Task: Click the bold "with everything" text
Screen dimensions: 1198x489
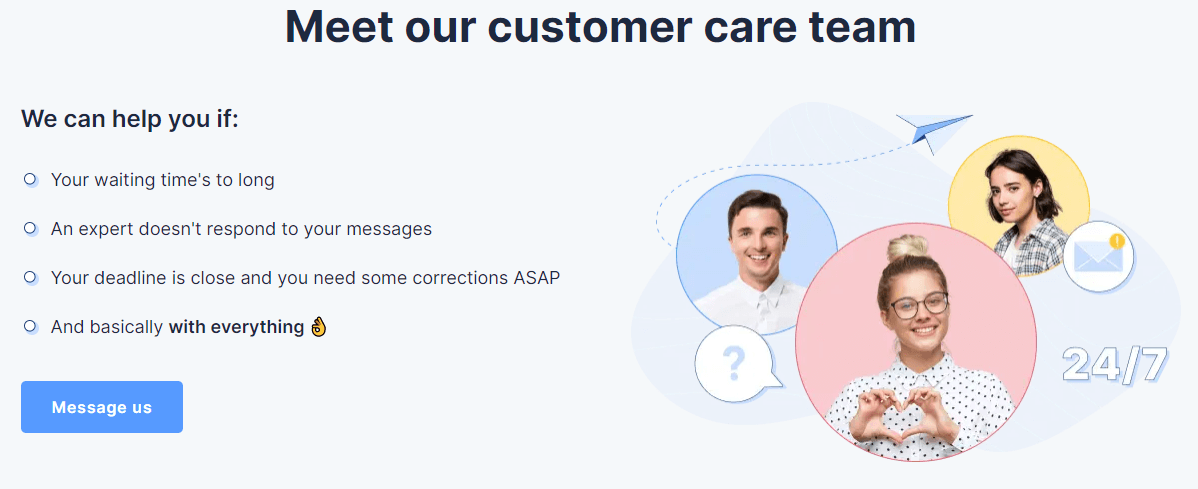Action: [236, 327]
